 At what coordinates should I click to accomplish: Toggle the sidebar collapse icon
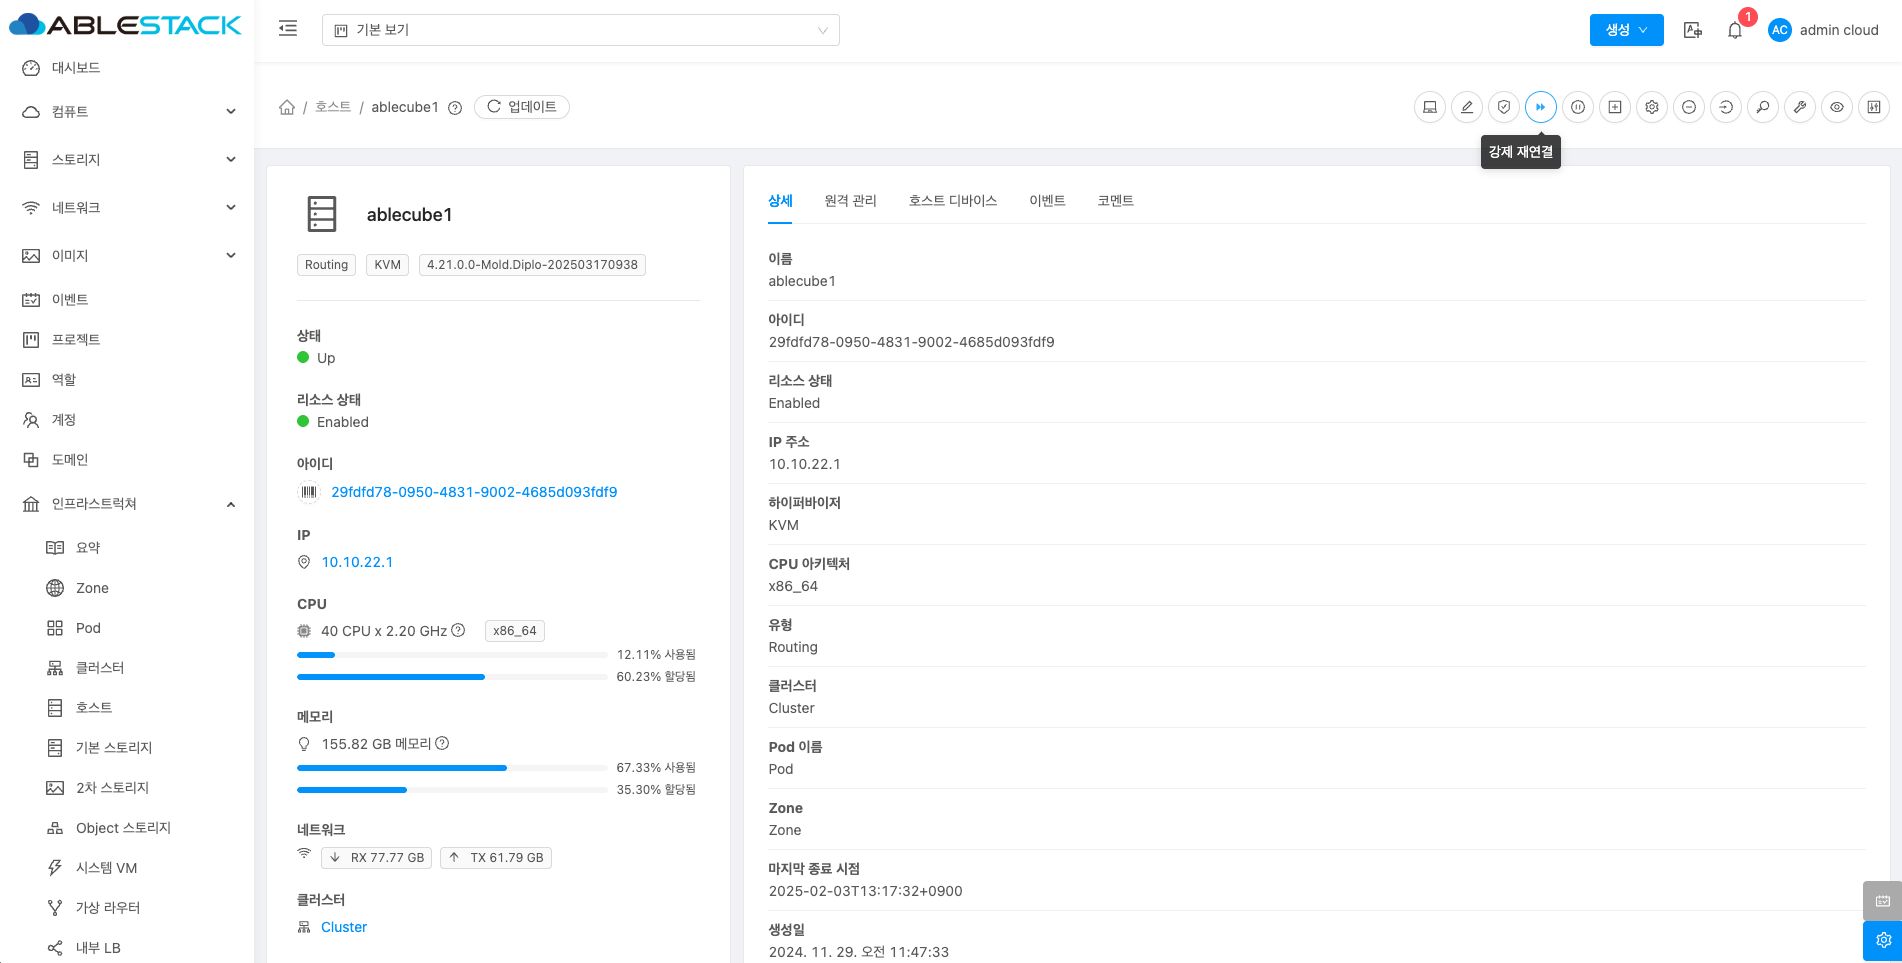(x=288, y=29)
